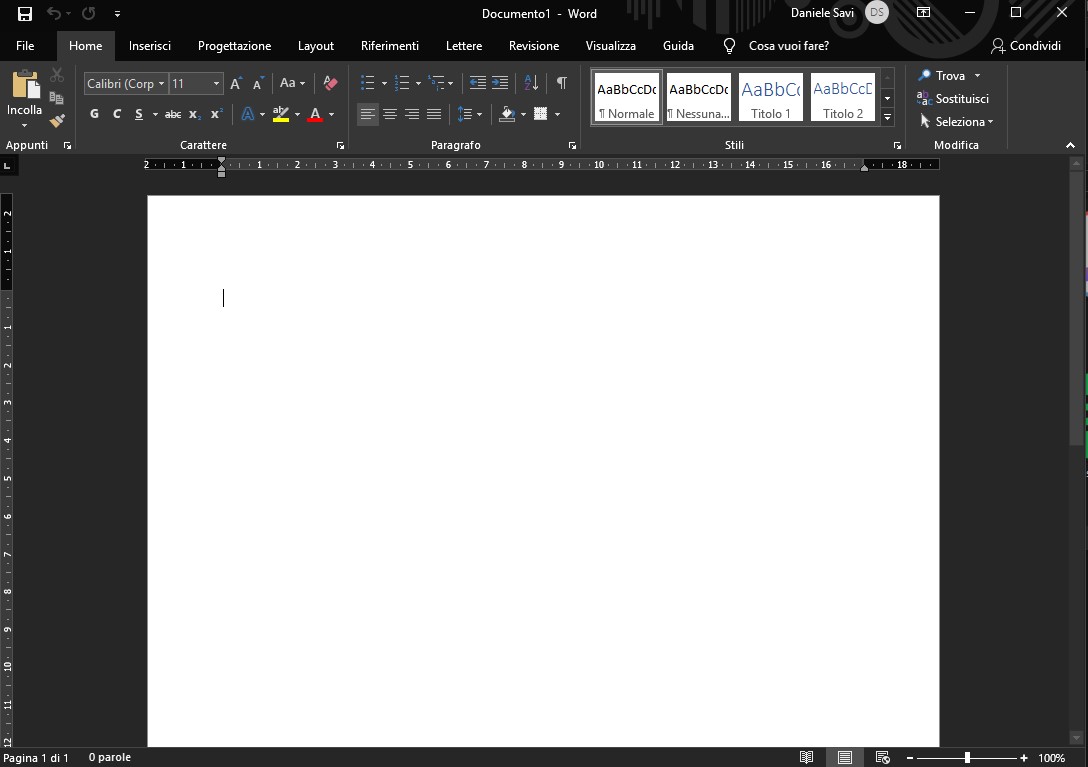This screenshot has width=1088, height=767.
Task: Open the underline style dropdown arrow
Action: pyautogui.click(x=155, y=114)
